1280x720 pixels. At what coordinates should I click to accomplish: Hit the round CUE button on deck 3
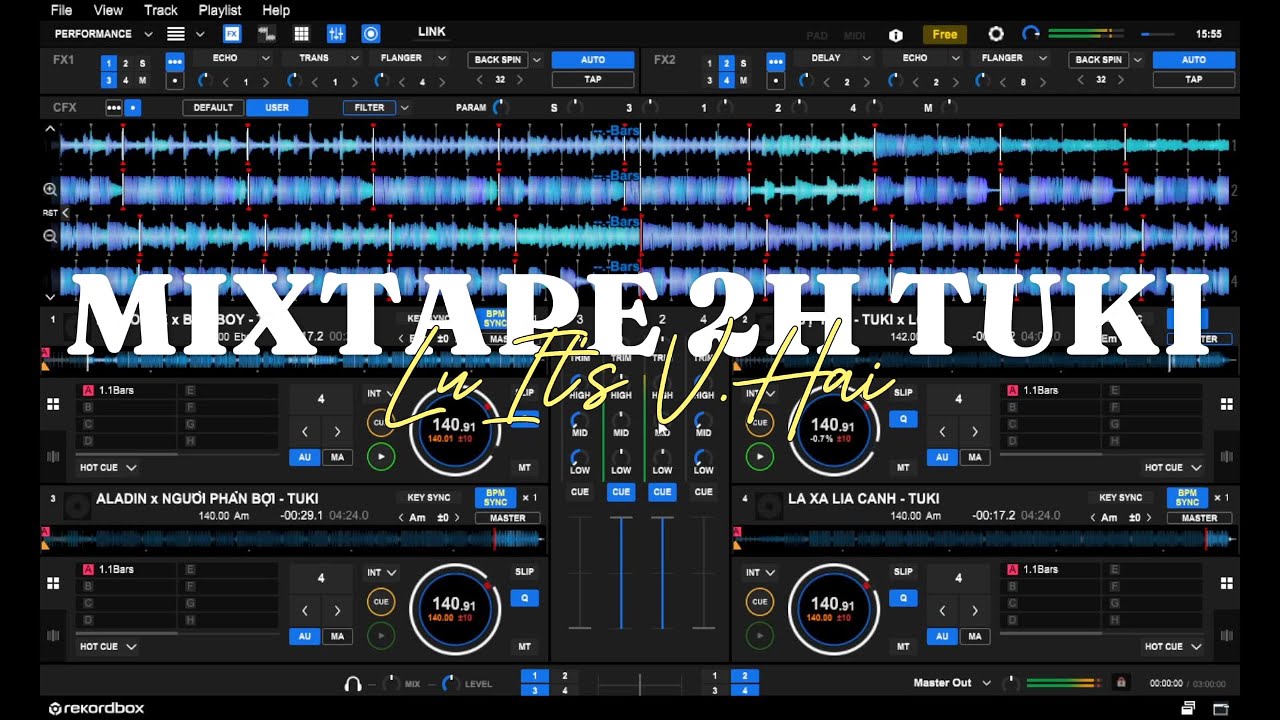[x=380, y=602]
